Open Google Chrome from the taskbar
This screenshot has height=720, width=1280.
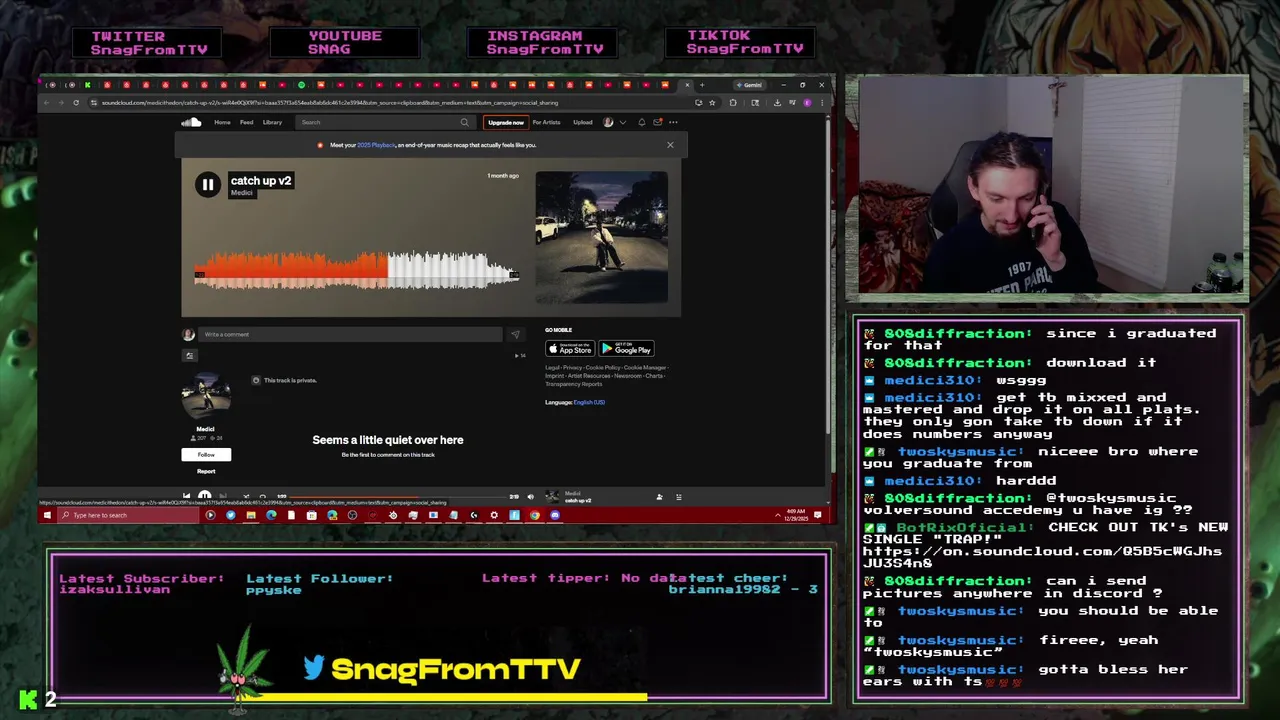coord(535,515)
